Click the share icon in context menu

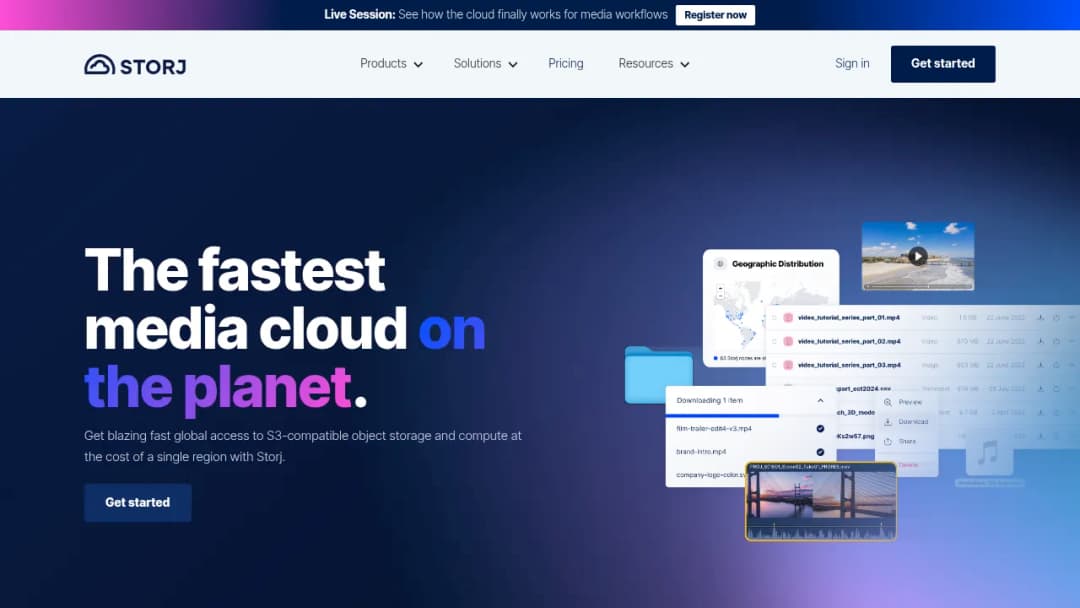point(888,441)
